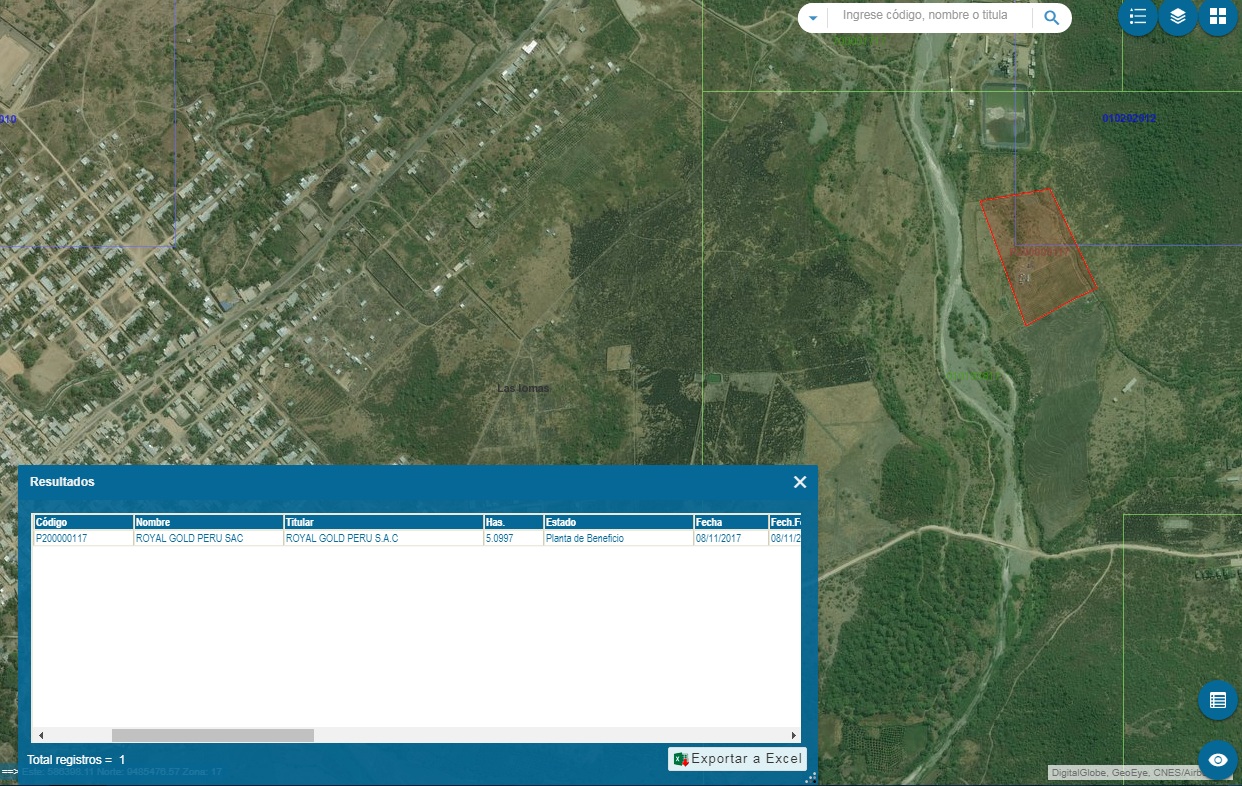Close the Resultados panel
Viewport: 1242px width, 786px height.
tap(800, 482)
